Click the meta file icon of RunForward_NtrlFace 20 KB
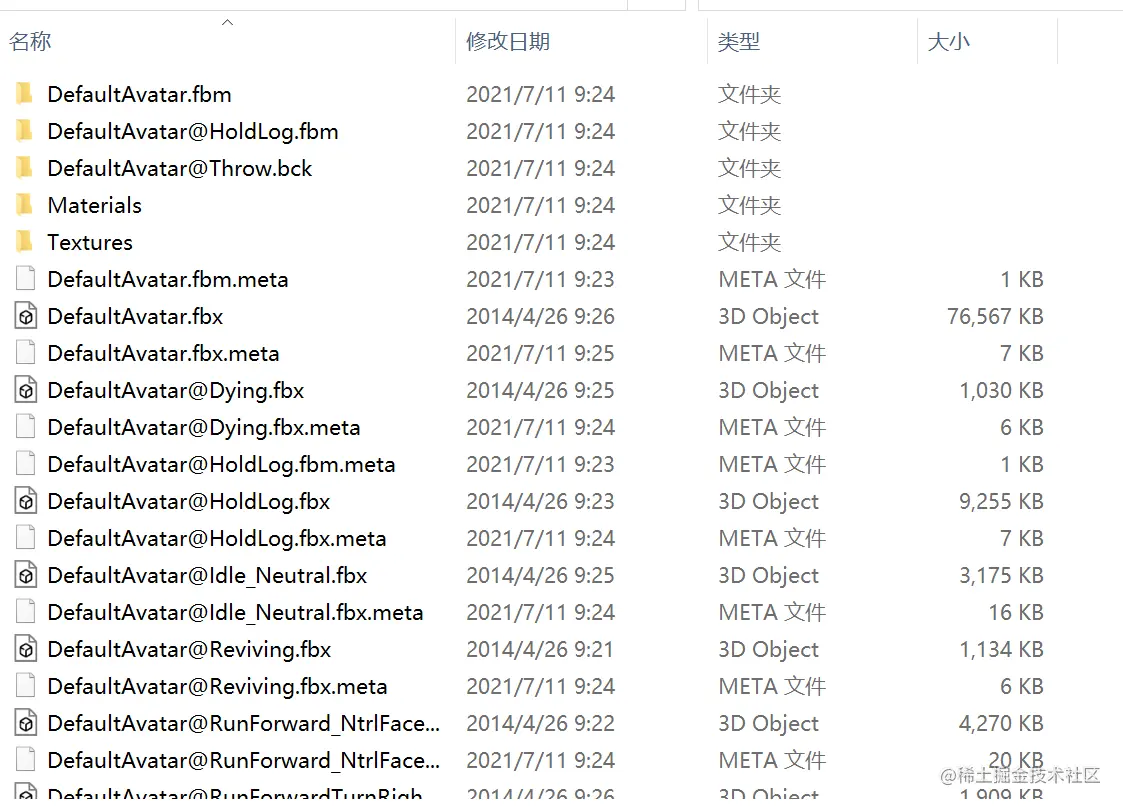 point(25,760)
